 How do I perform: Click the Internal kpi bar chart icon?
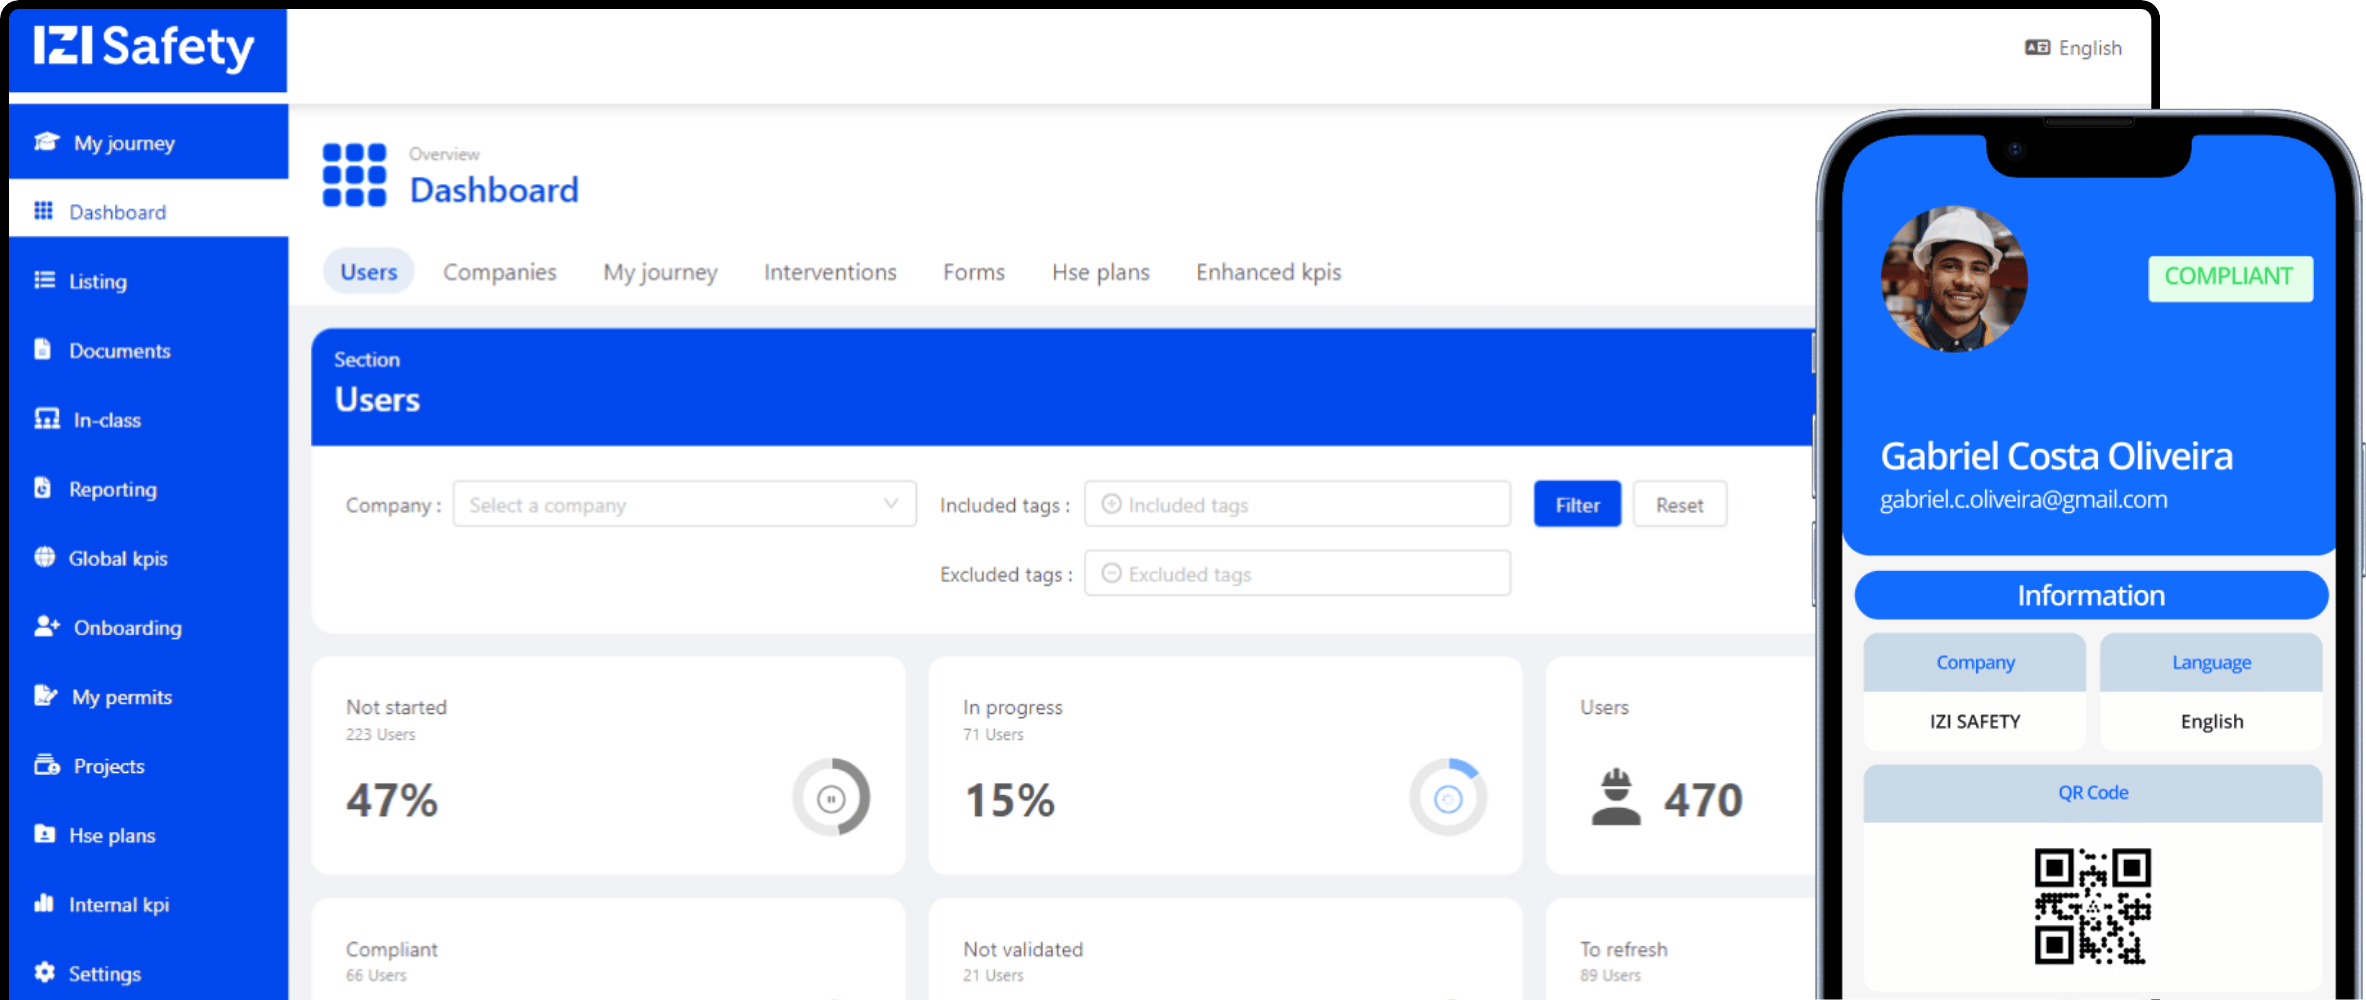tap(44, 903)
